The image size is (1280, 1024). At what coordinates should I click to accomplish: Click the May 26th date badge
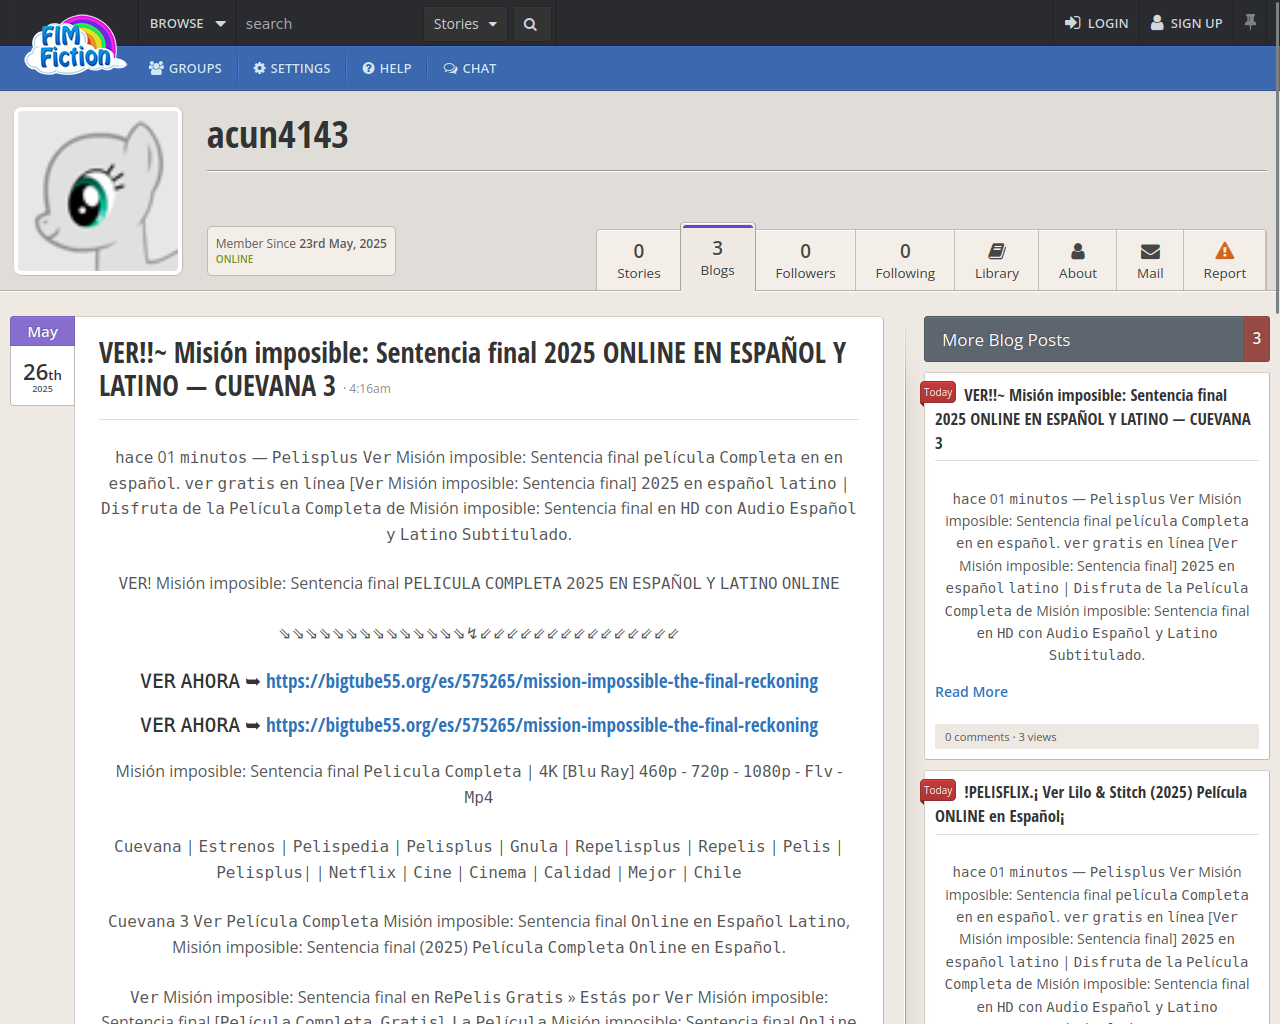point(42,361)
